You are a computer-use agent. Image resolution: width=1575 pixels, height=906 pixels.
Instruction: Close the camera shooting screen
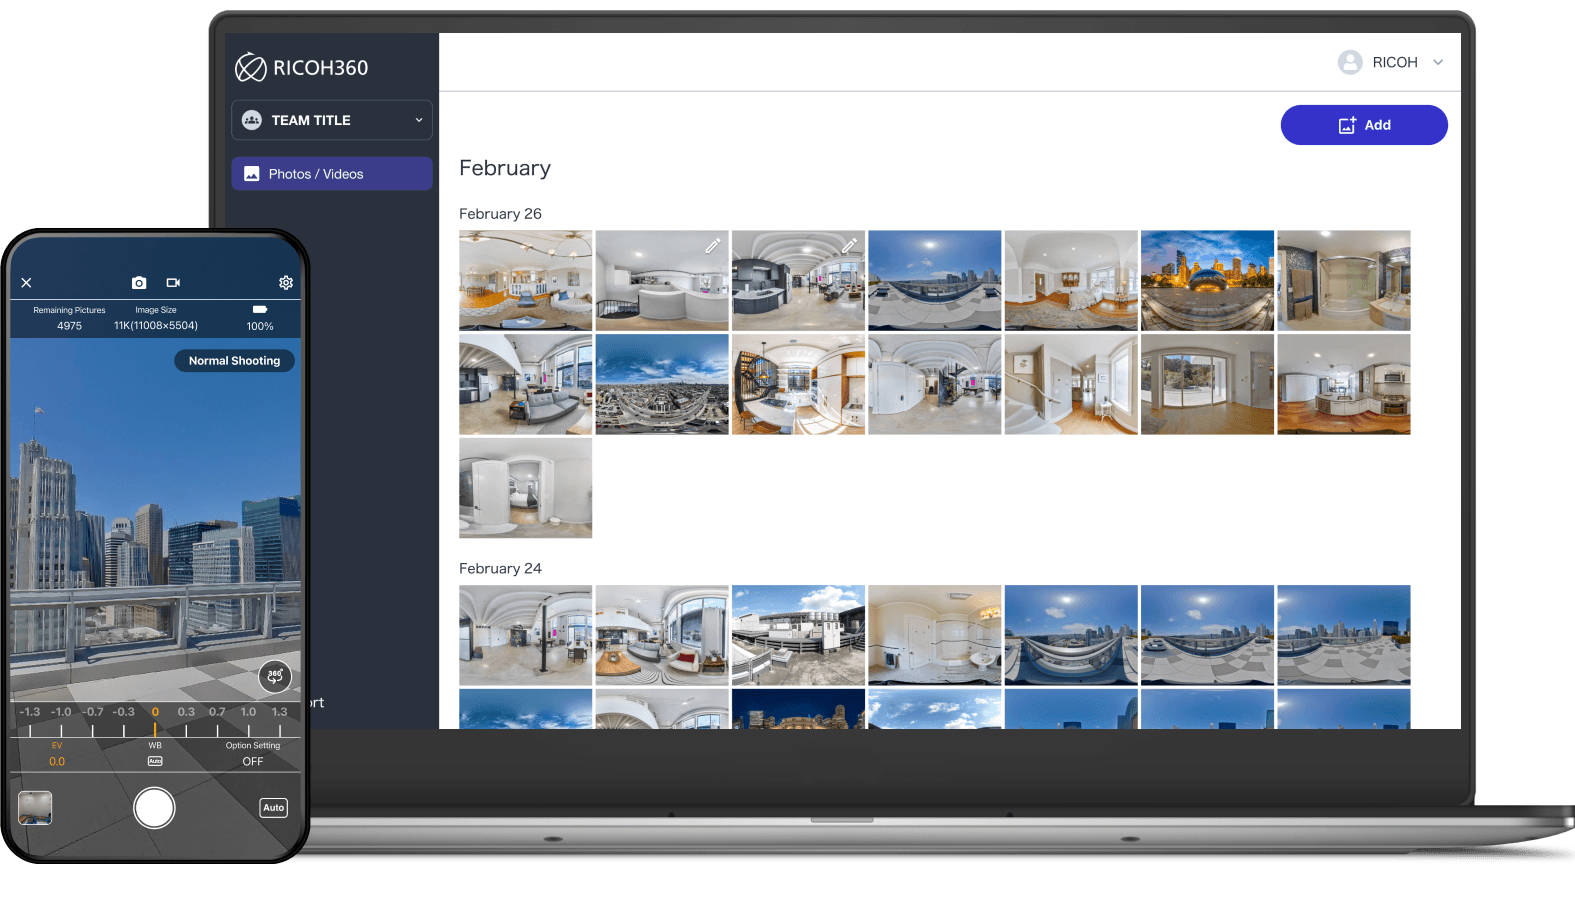(x=27, y=283)
